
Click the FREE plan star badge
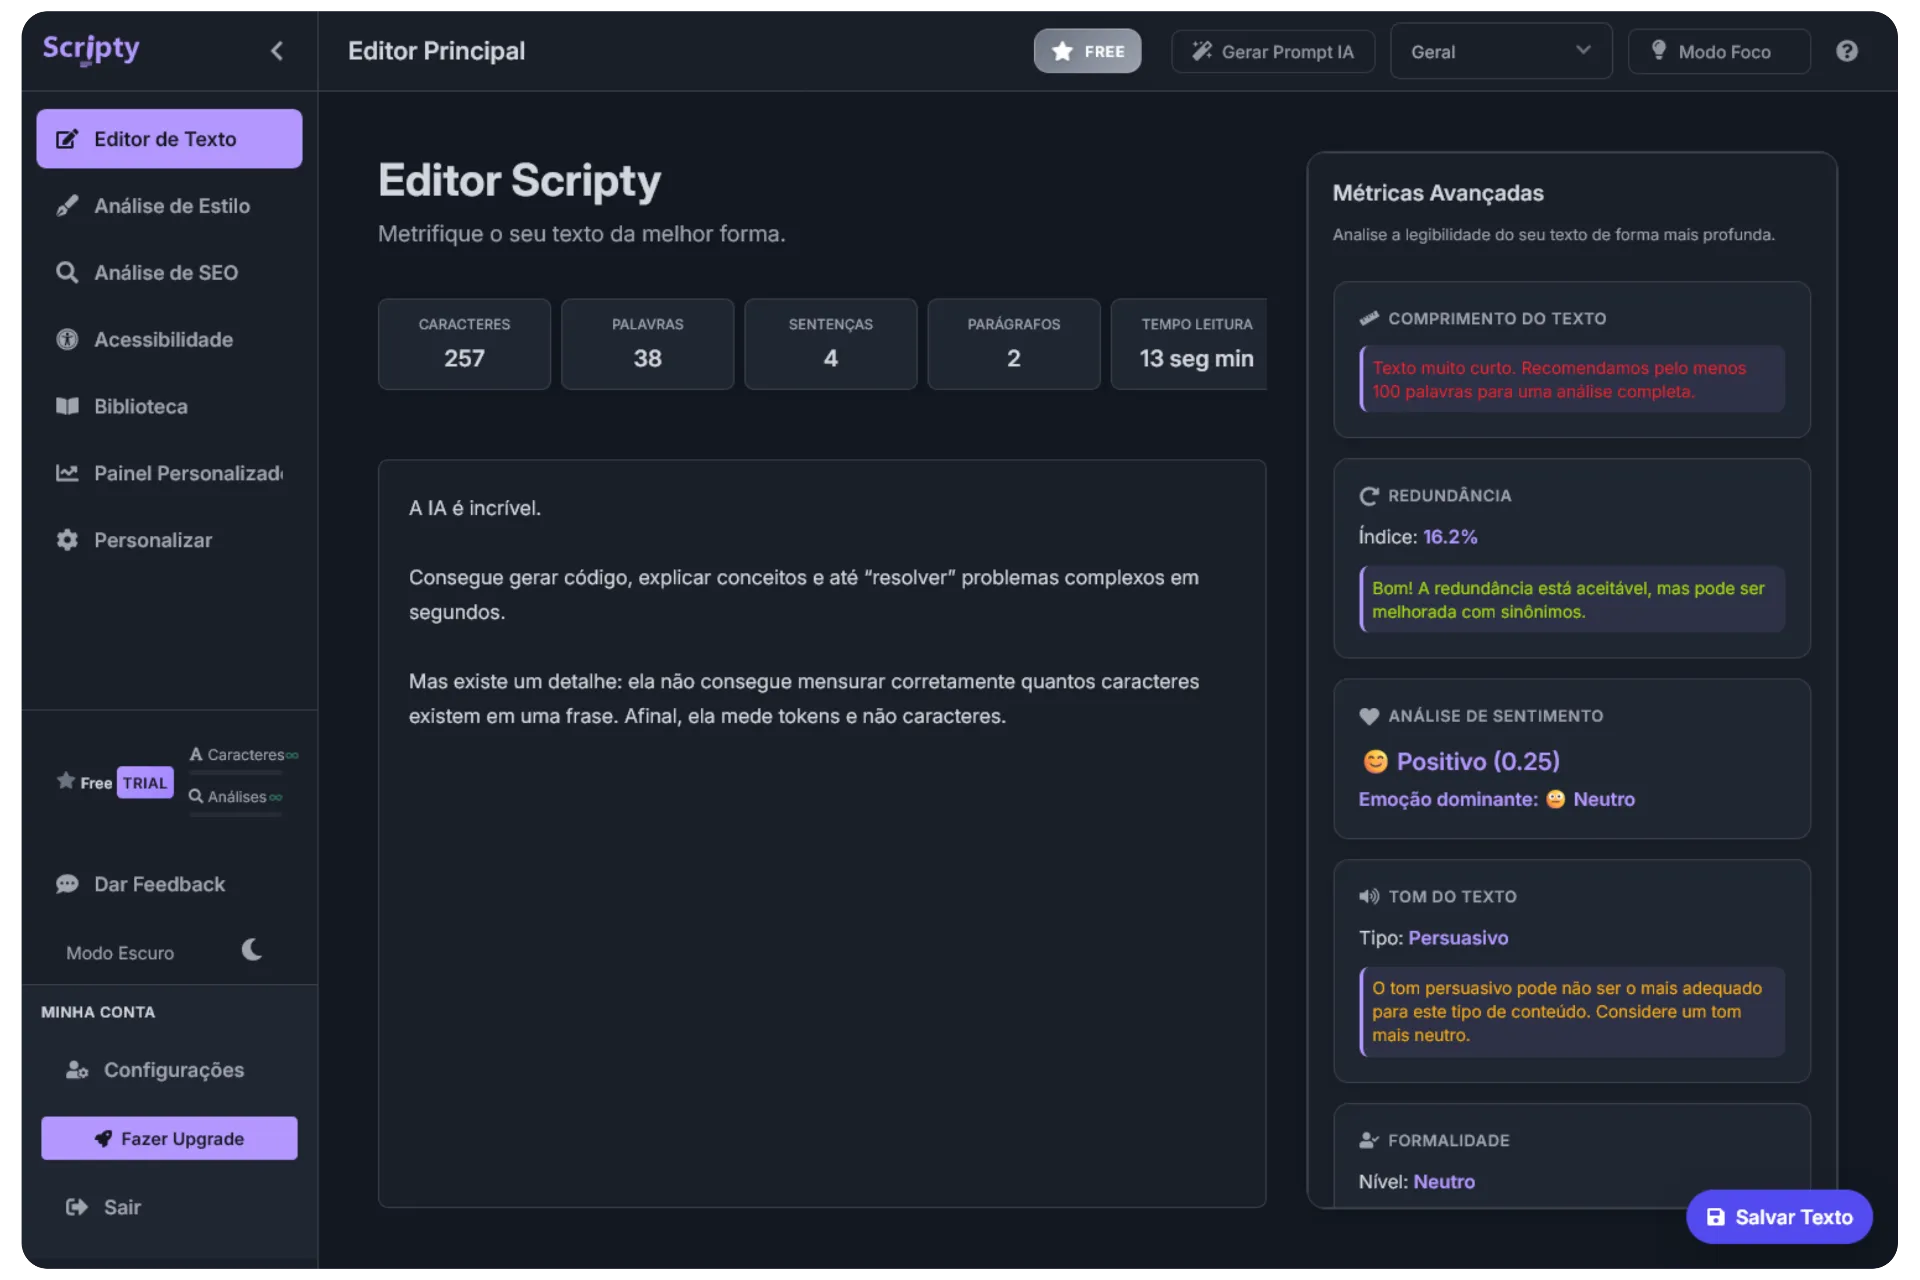click(1087, 51)
